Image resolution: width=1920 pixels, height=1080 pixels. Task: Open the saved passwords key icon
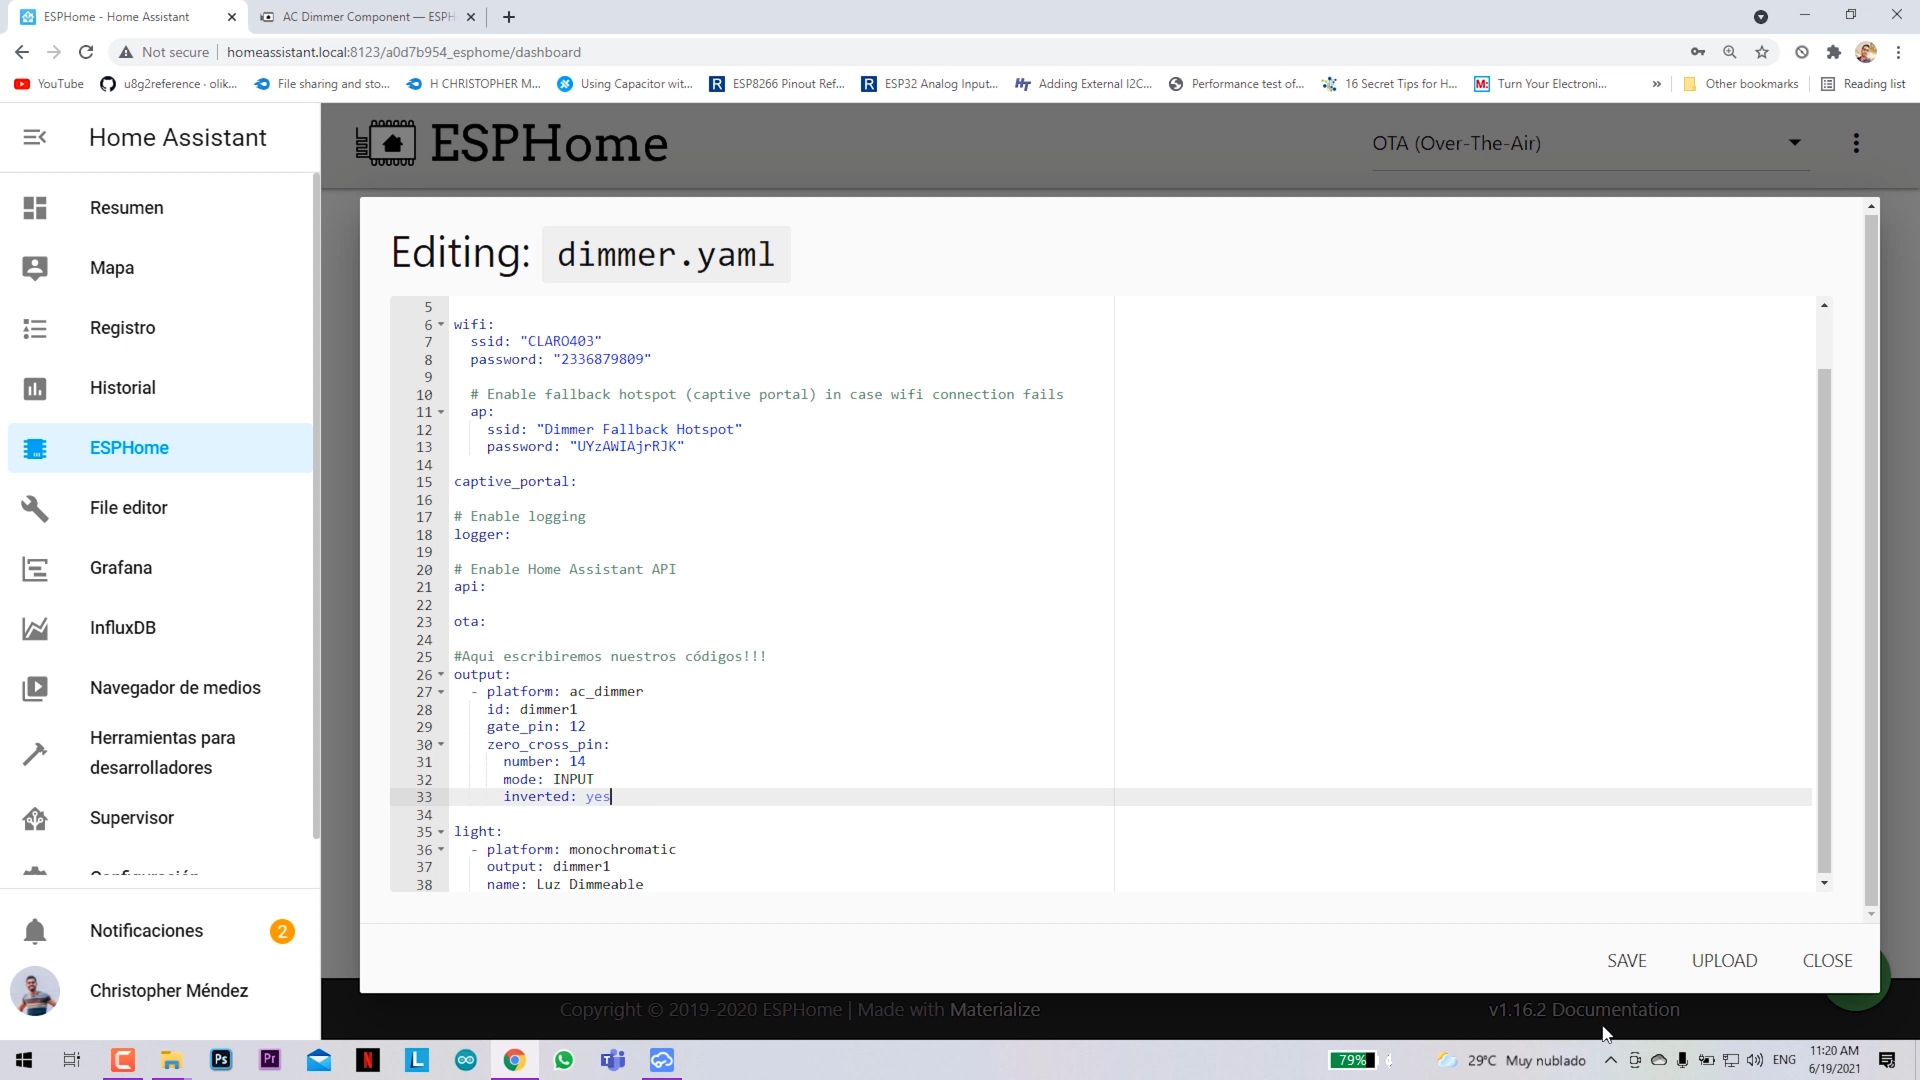1698,52
